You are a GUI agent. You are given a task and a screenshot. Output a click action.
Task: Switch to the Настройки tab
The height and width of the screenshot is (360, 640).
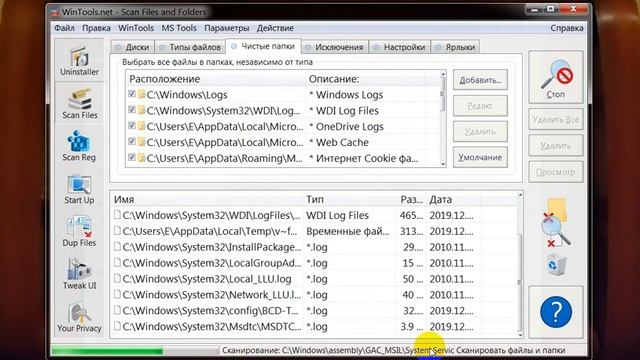point(400,47)
